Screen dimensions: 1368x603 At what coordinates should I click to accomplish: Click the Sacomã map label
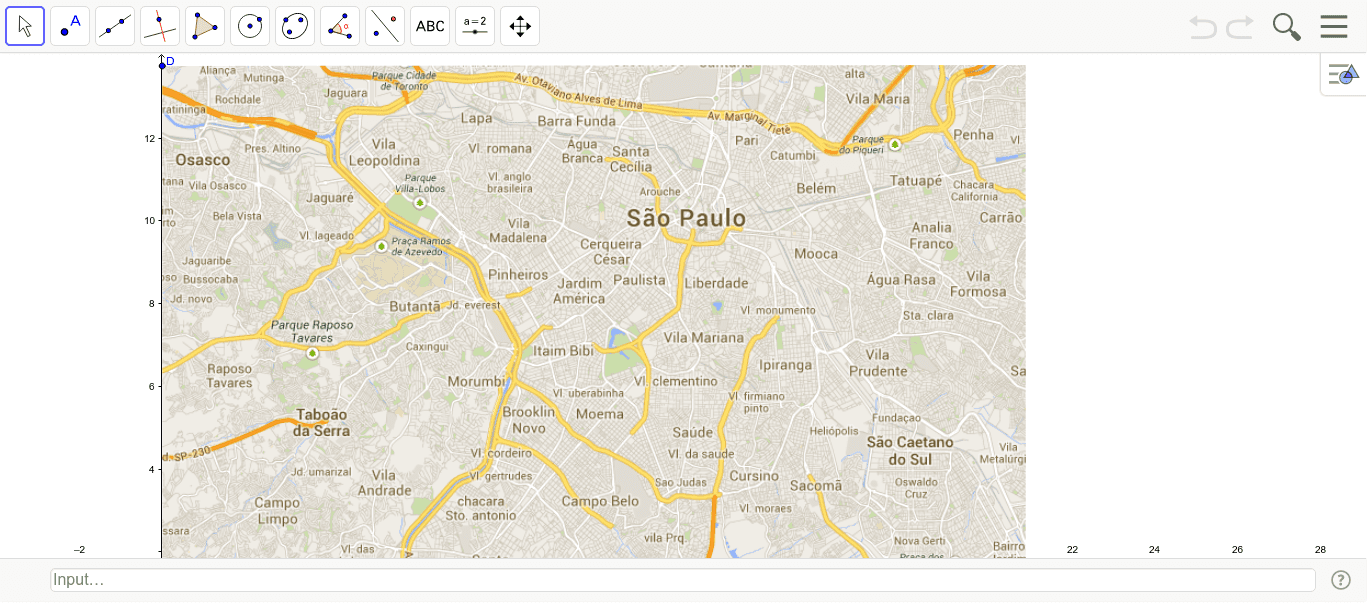coord(816,485)
